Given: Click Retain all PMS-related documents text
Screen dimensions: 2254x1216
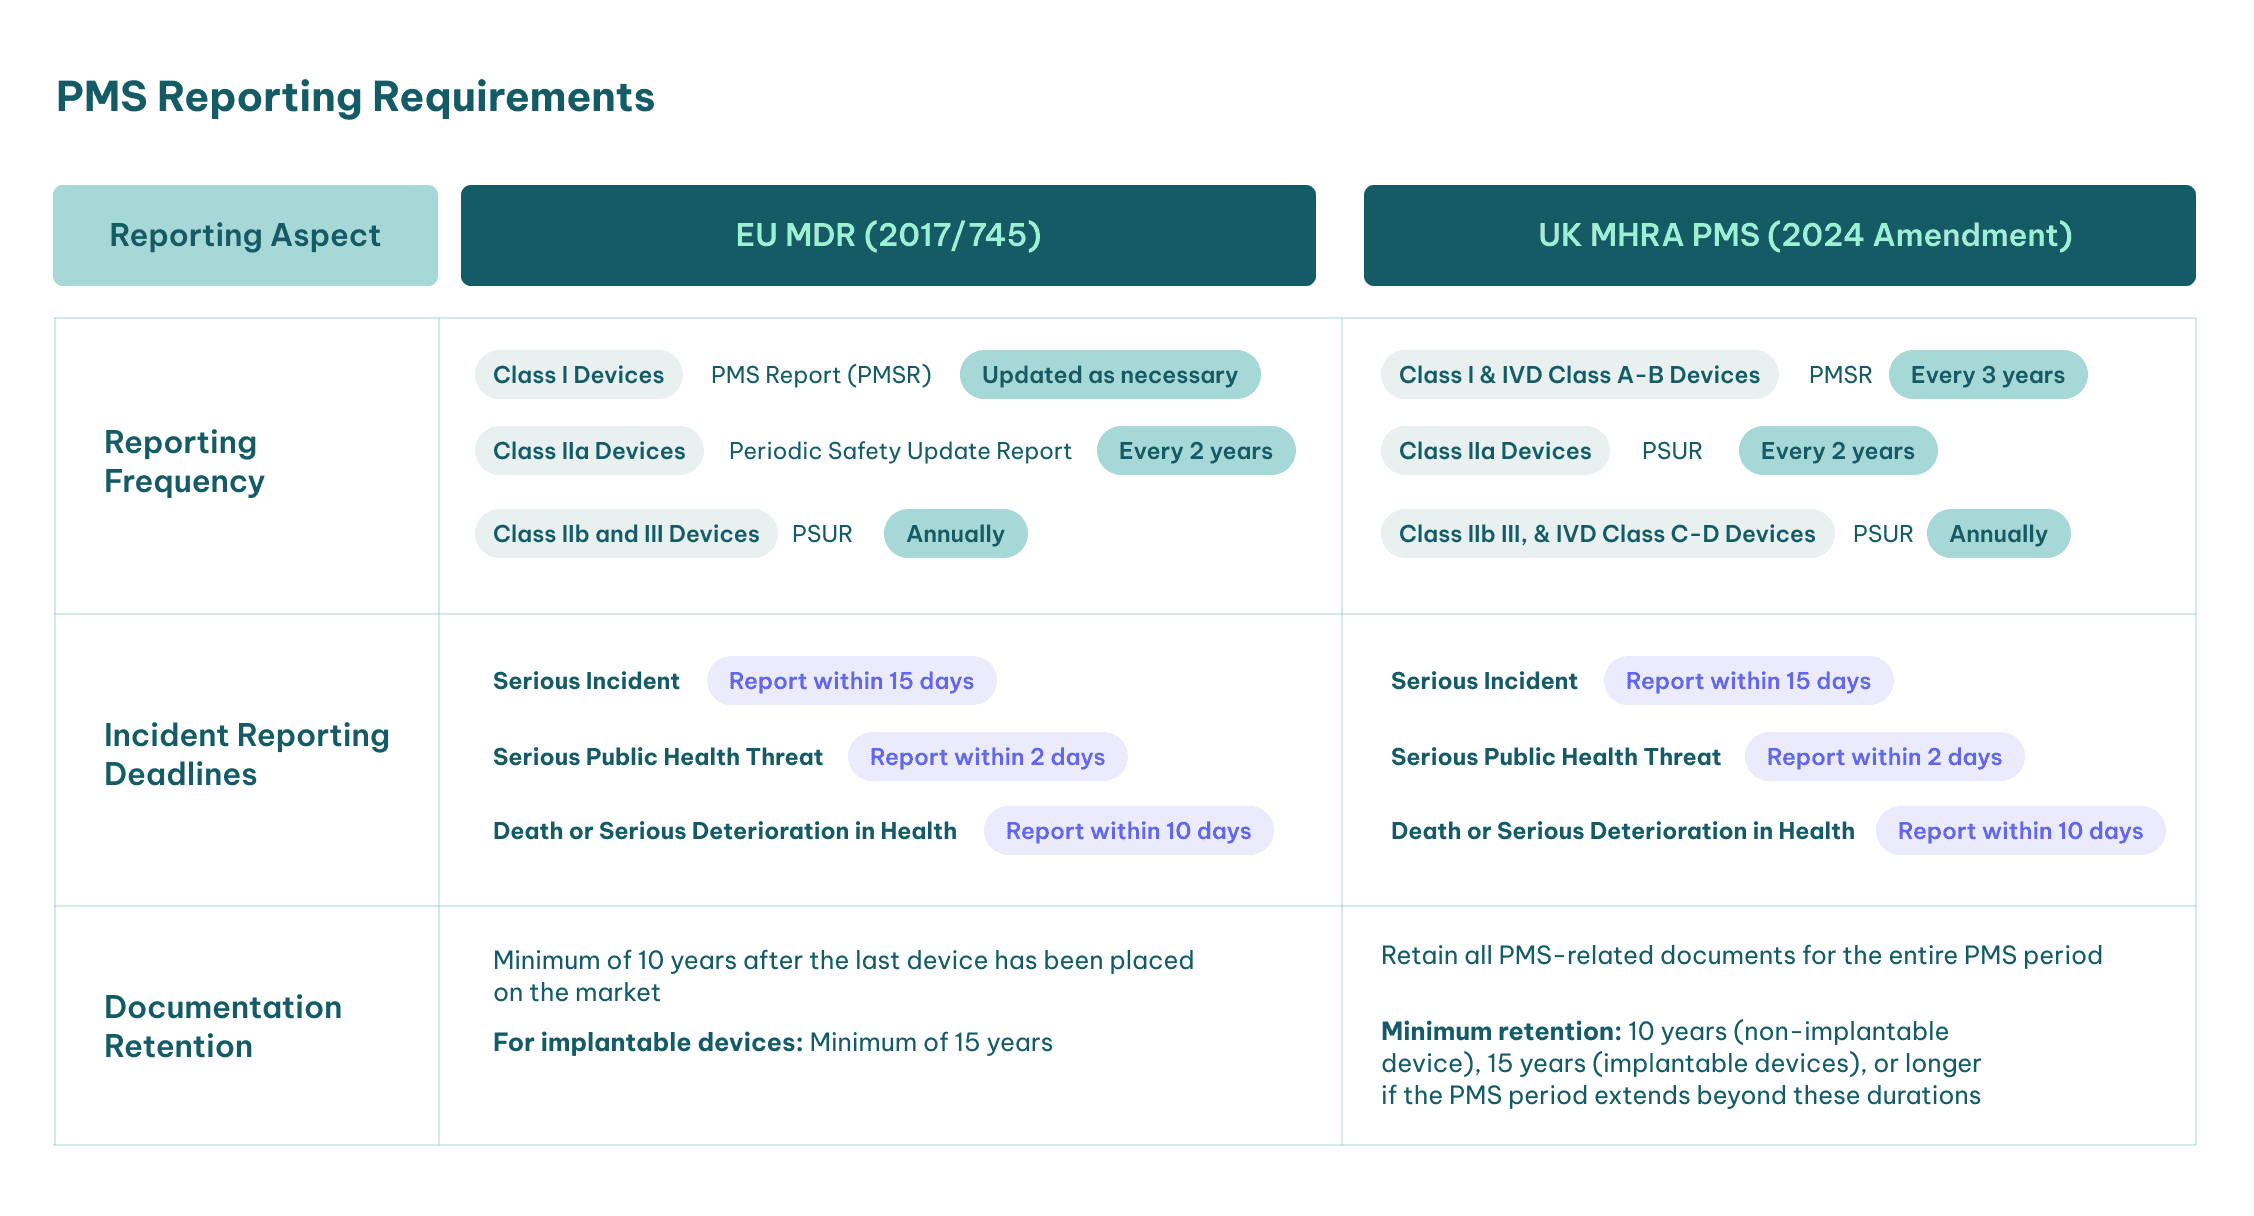Looking at the screenshot, I should (x=1742, y=956).
